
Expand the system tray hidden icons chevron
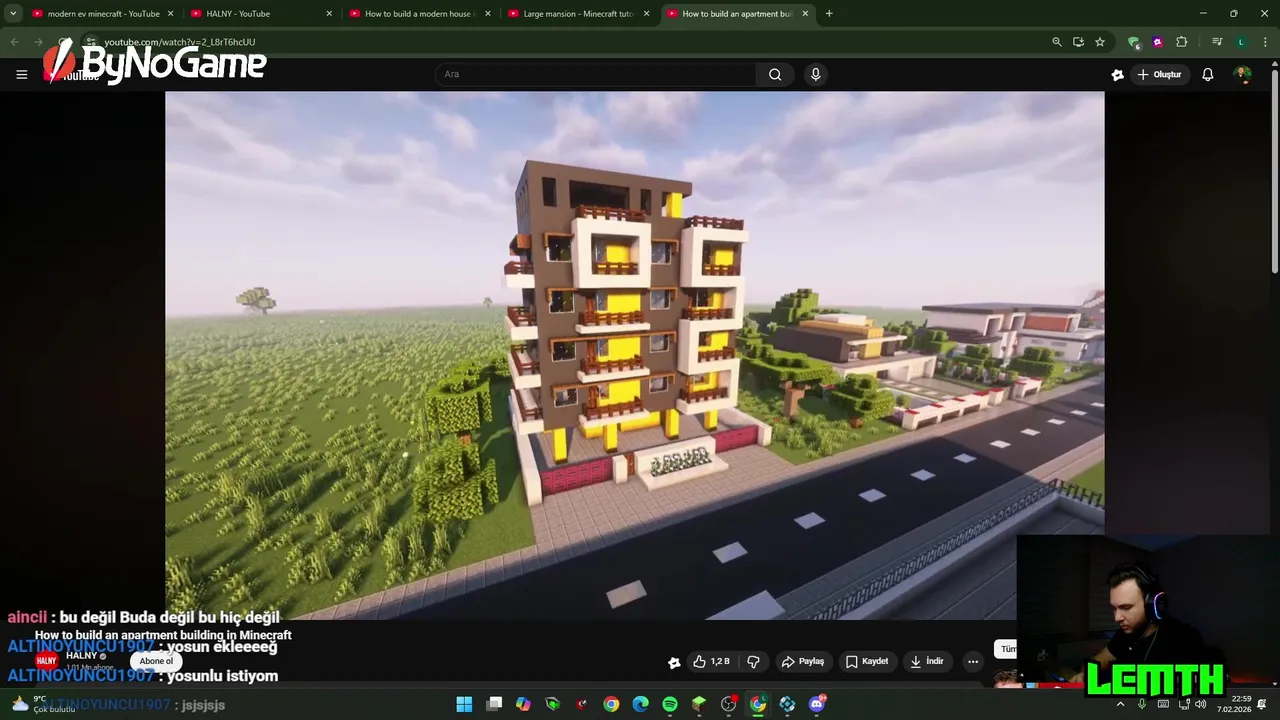click(1120, 704)
